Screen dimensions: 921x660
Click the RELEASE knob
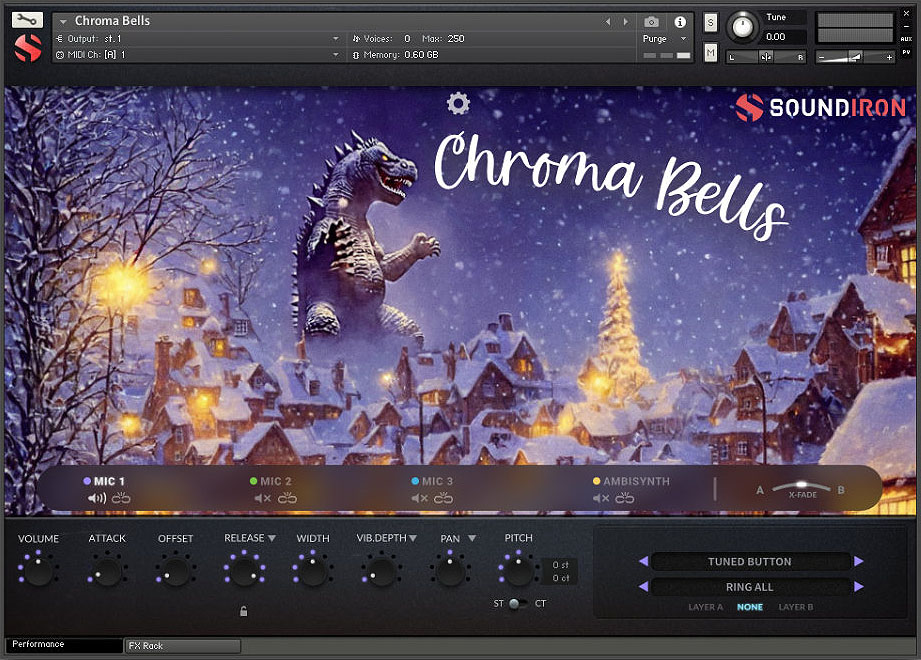[x=244, y=570]
